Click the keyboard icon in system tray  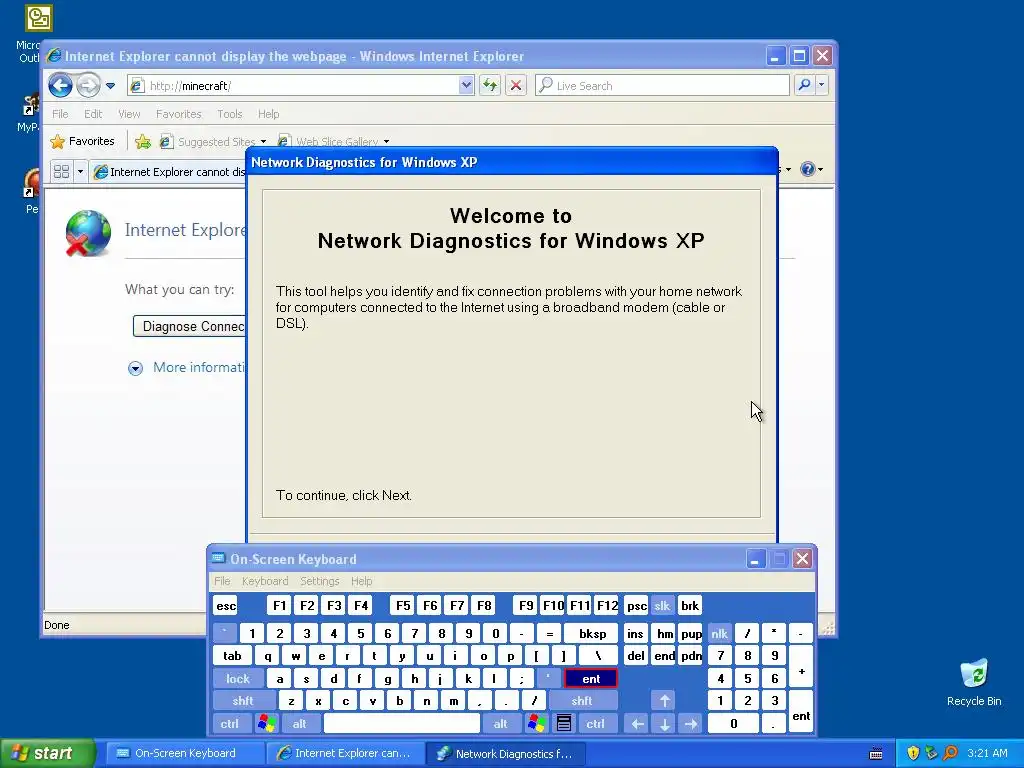point(876,754)
